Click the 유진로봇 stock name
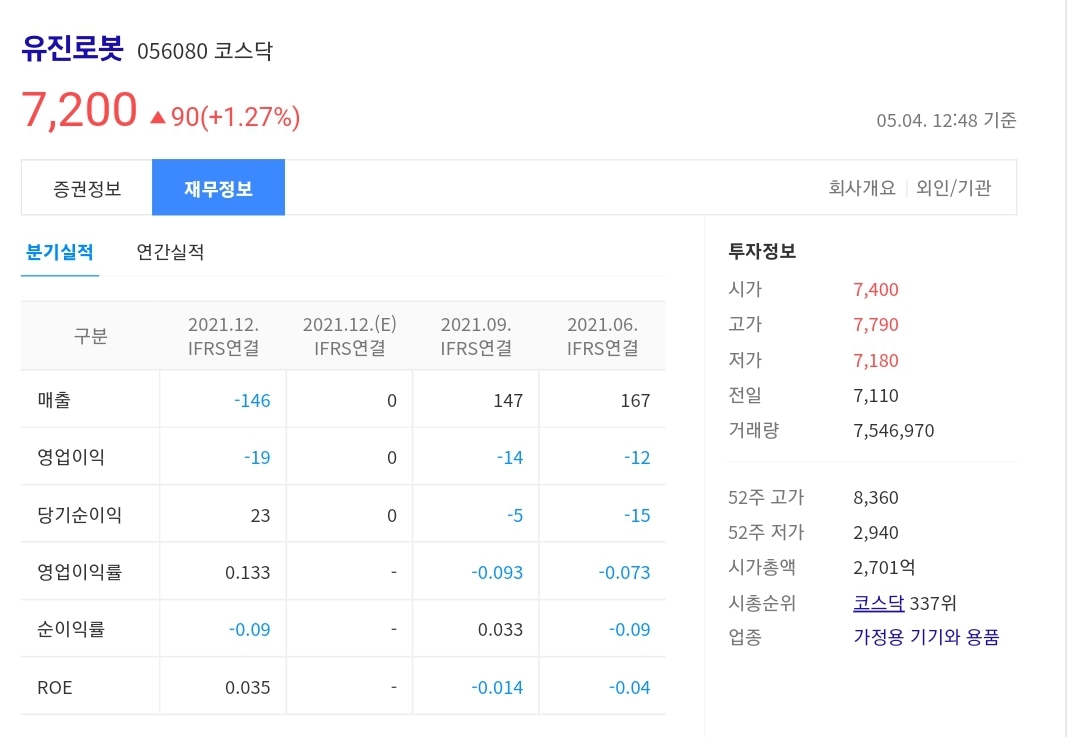This screenshot has width=1080, height=737. pyautogui.click(x=72, y=48)
